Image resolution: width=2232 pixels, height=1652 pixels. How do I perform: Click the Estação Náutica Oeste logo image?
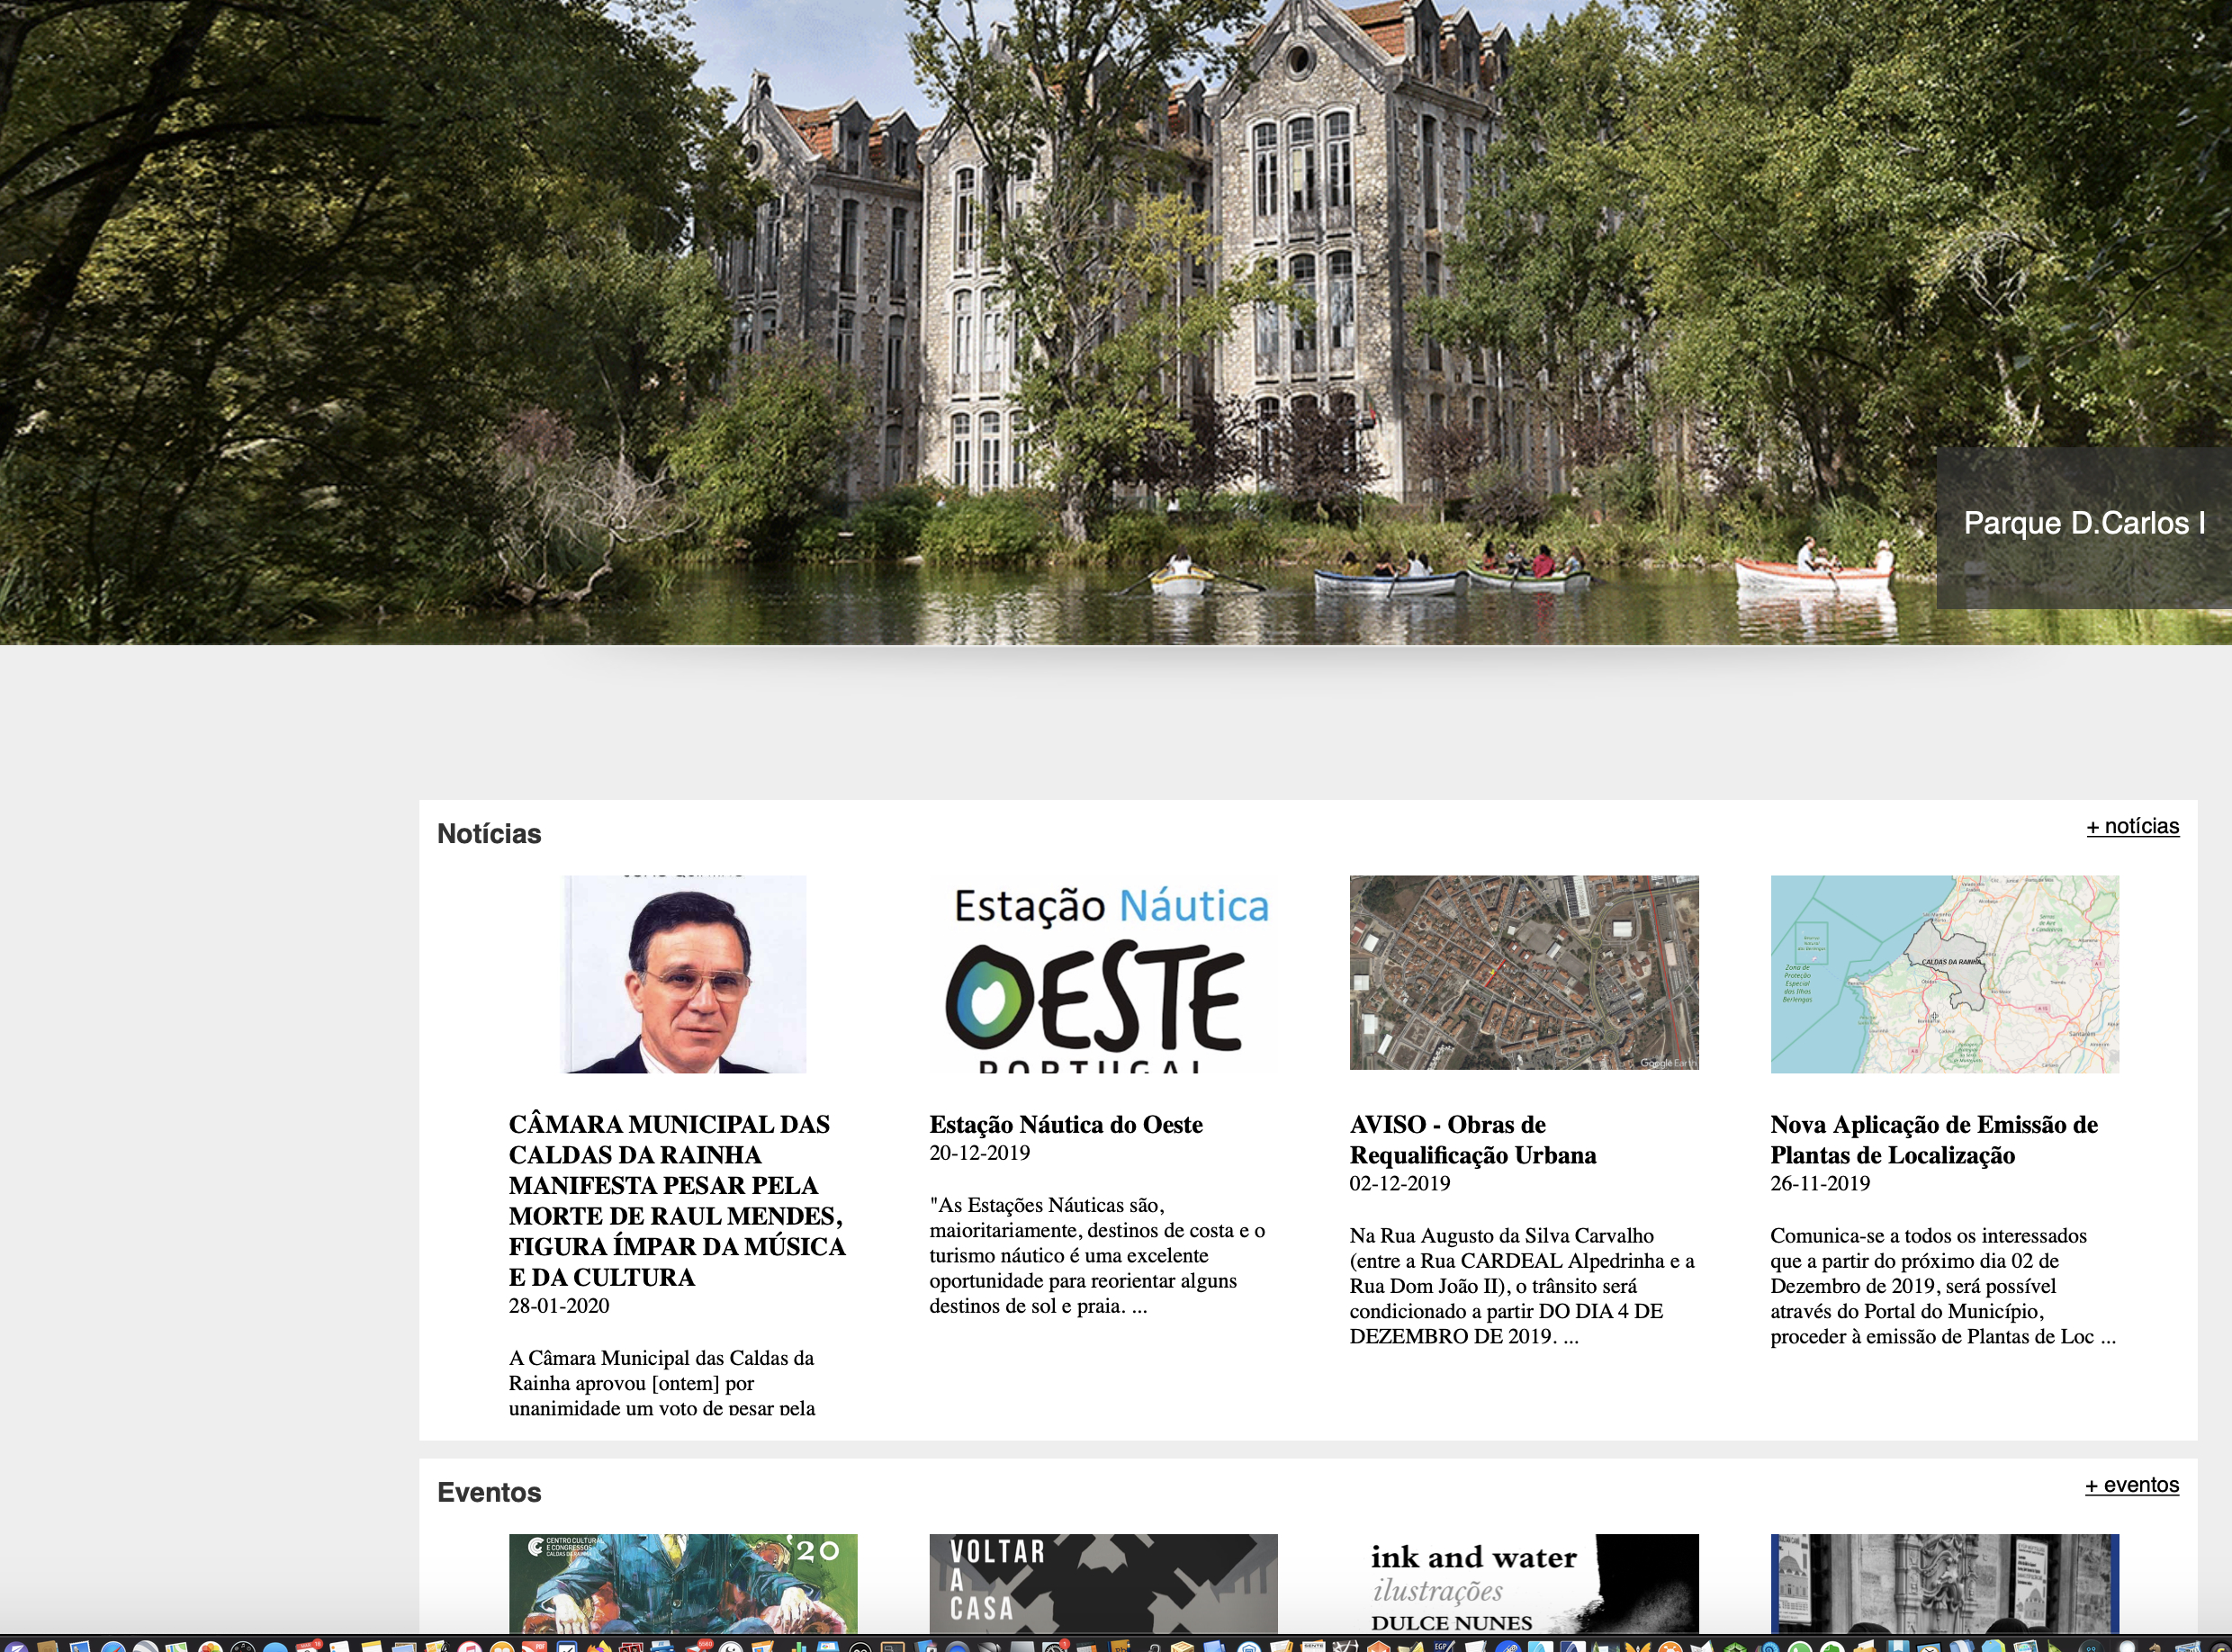click(1103, 974)
